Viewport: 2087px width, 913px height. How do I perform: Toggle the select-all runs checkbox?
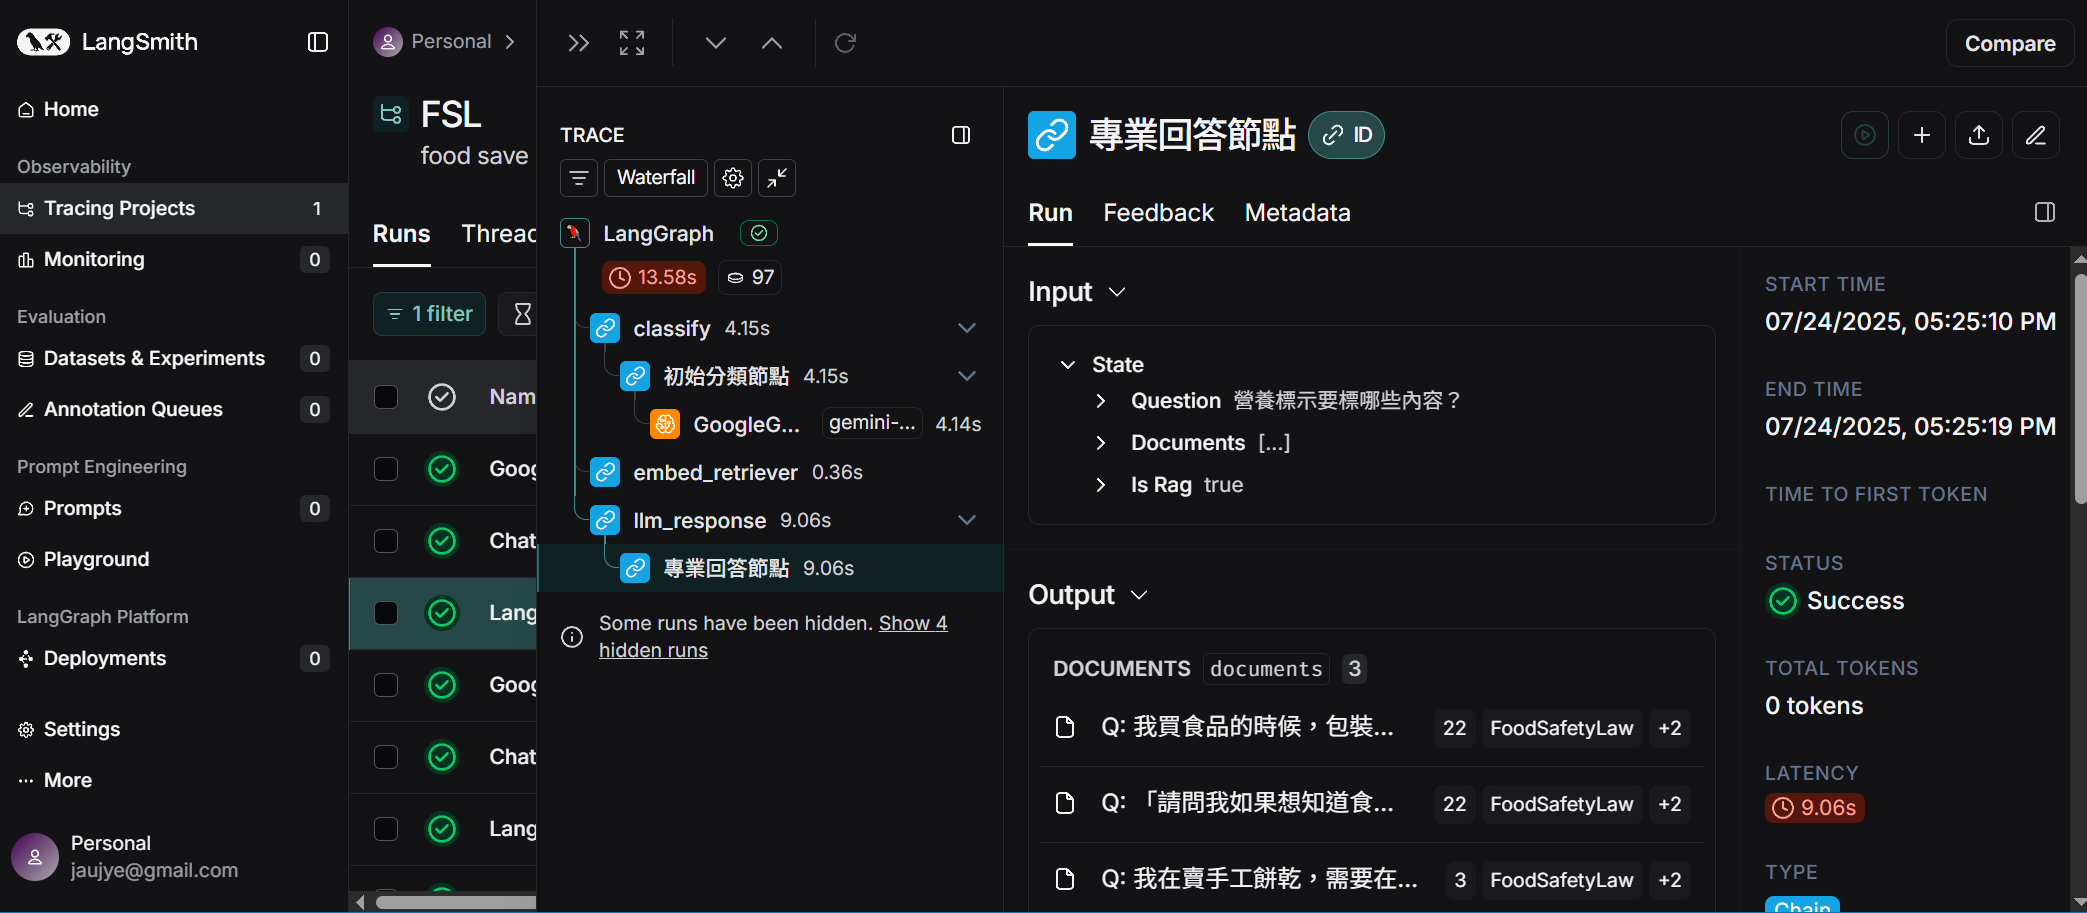tap(386, 397)
